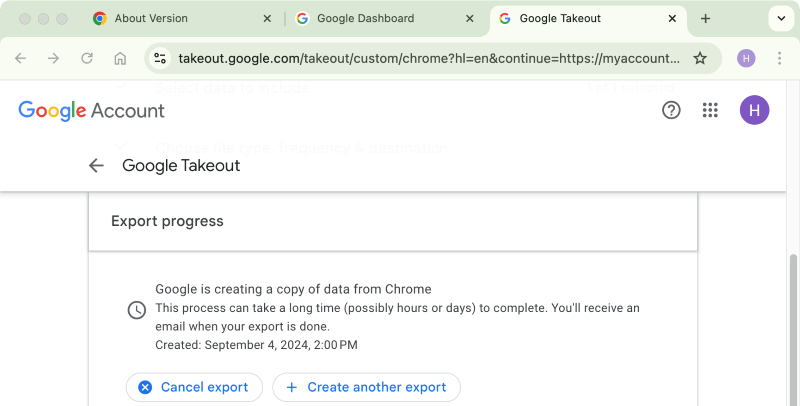The height and width of the screenshot is (406, 800).
Task: Open the Chrome profile avatar in toolbar
Action: (x=746, y=58)
